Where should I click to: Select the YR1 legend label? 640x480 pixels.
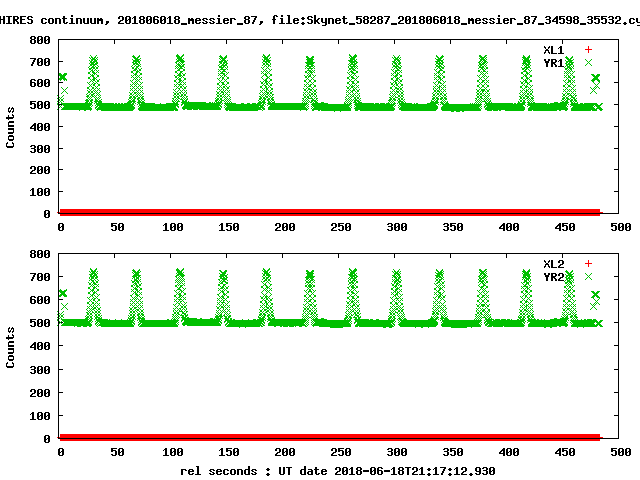pyautogui.click(x=553, y=63)
